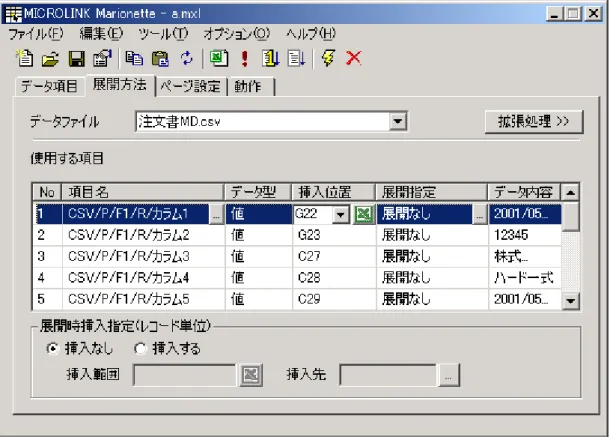610x437 pixels.
Task: Click the Excel cell picker icon in row 1
Action: click(x=363, y=214)
